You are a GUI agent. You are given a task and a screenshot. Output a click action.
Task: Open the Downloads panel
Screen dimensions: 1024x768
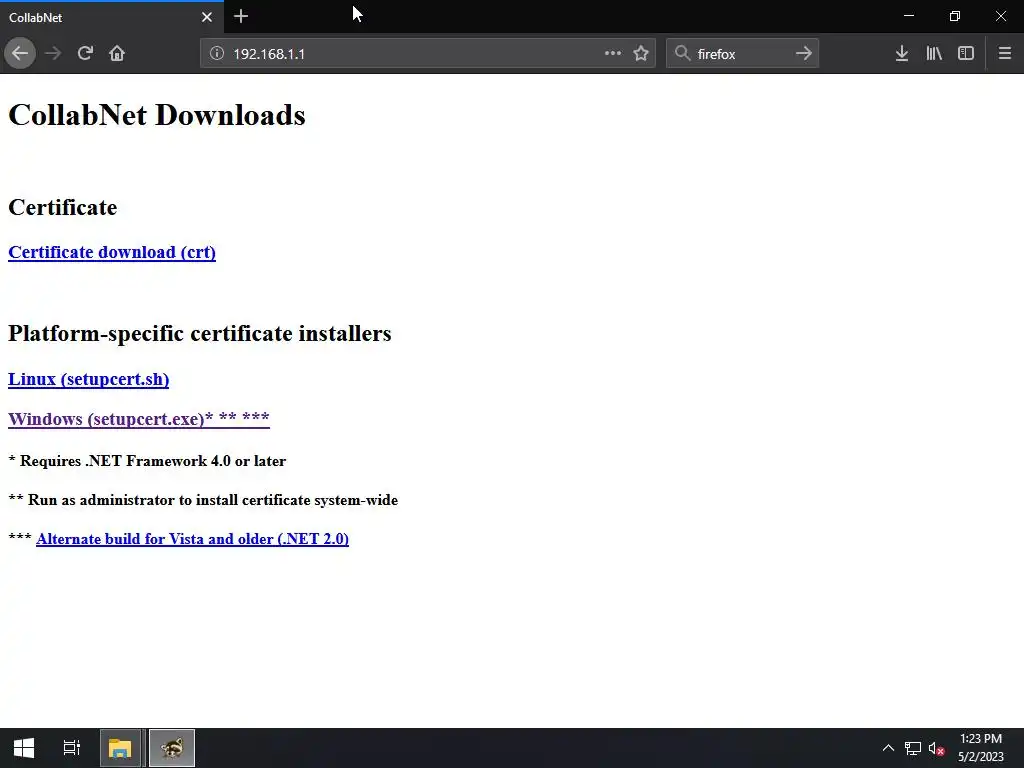point(902,54)
